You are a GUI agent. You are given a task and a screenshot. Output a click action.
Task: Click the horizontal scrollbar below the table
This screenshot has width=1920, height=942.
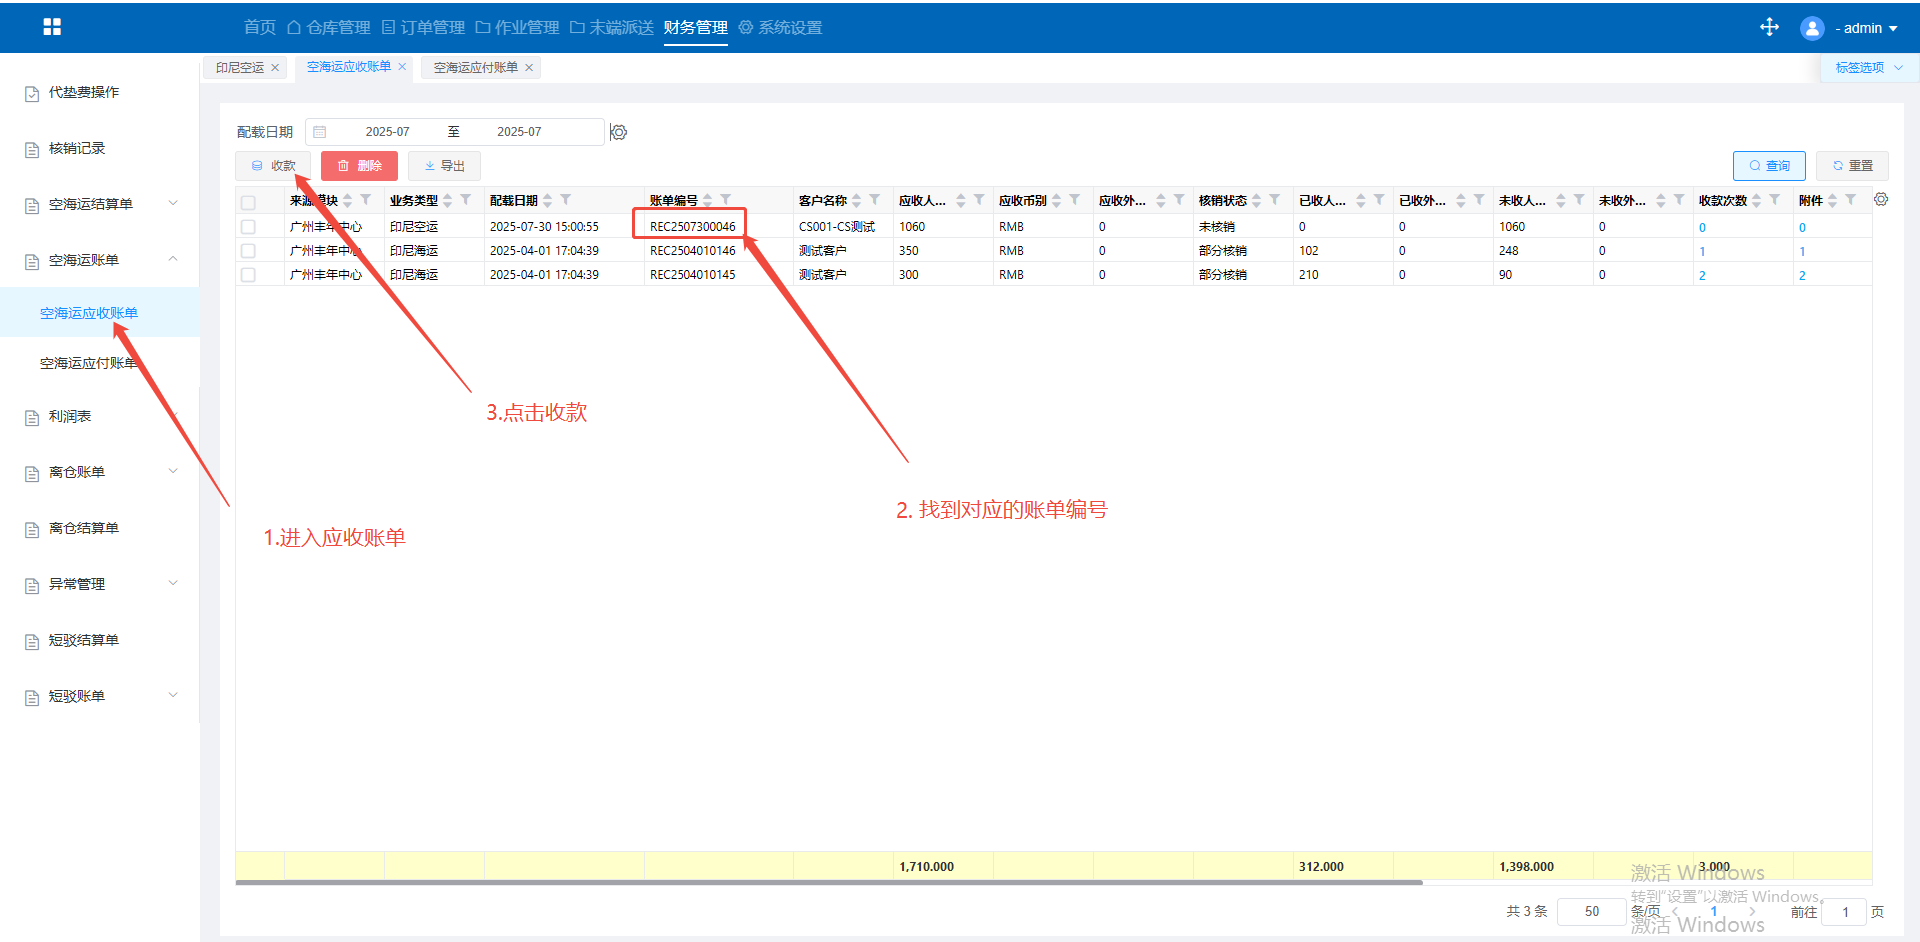pyautogui.click(x=828, y=883)
